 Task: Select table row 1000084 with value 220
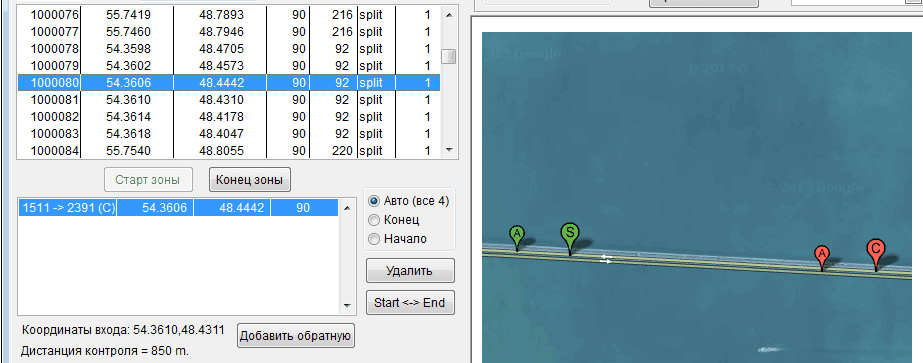point(229,151)
